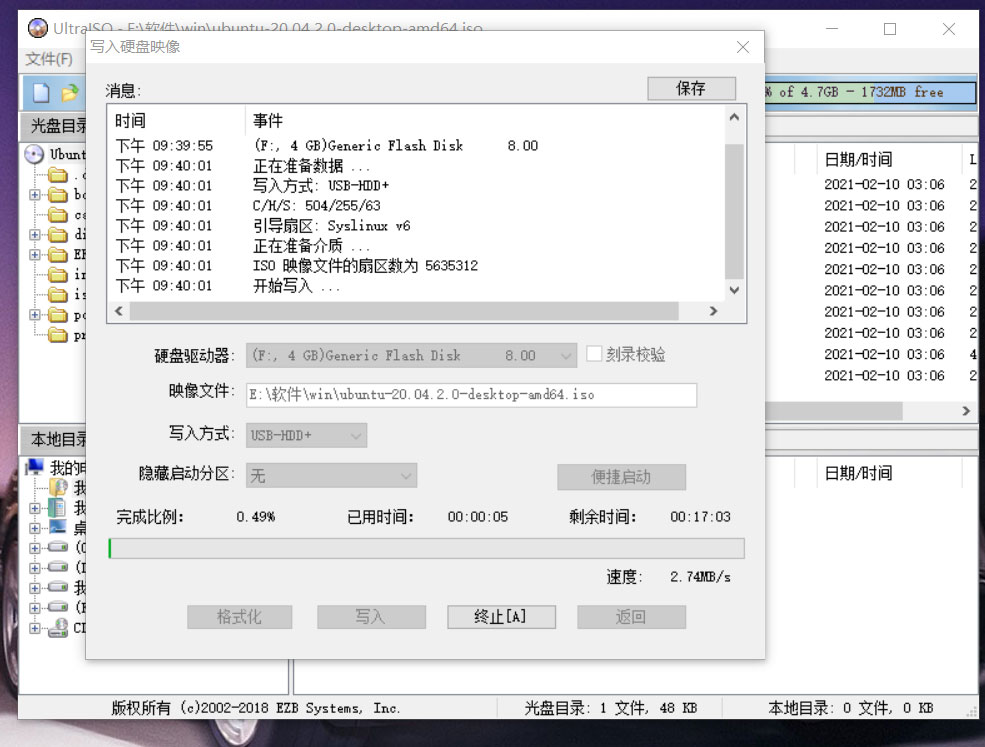
Task: Select the casper folder icon in disc tree
Action: point(58,215)
